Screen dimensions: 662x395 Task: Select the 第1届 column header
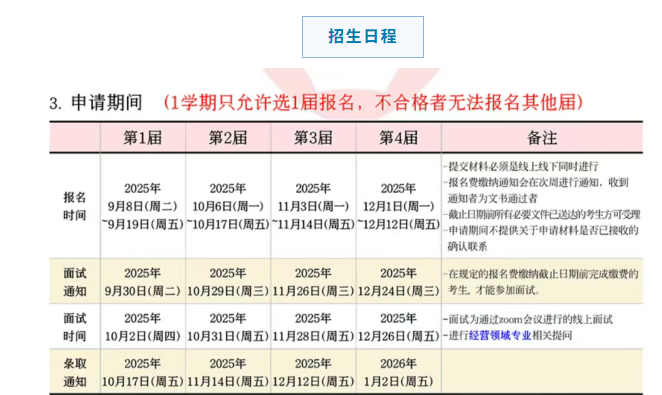tap(143, 138)
